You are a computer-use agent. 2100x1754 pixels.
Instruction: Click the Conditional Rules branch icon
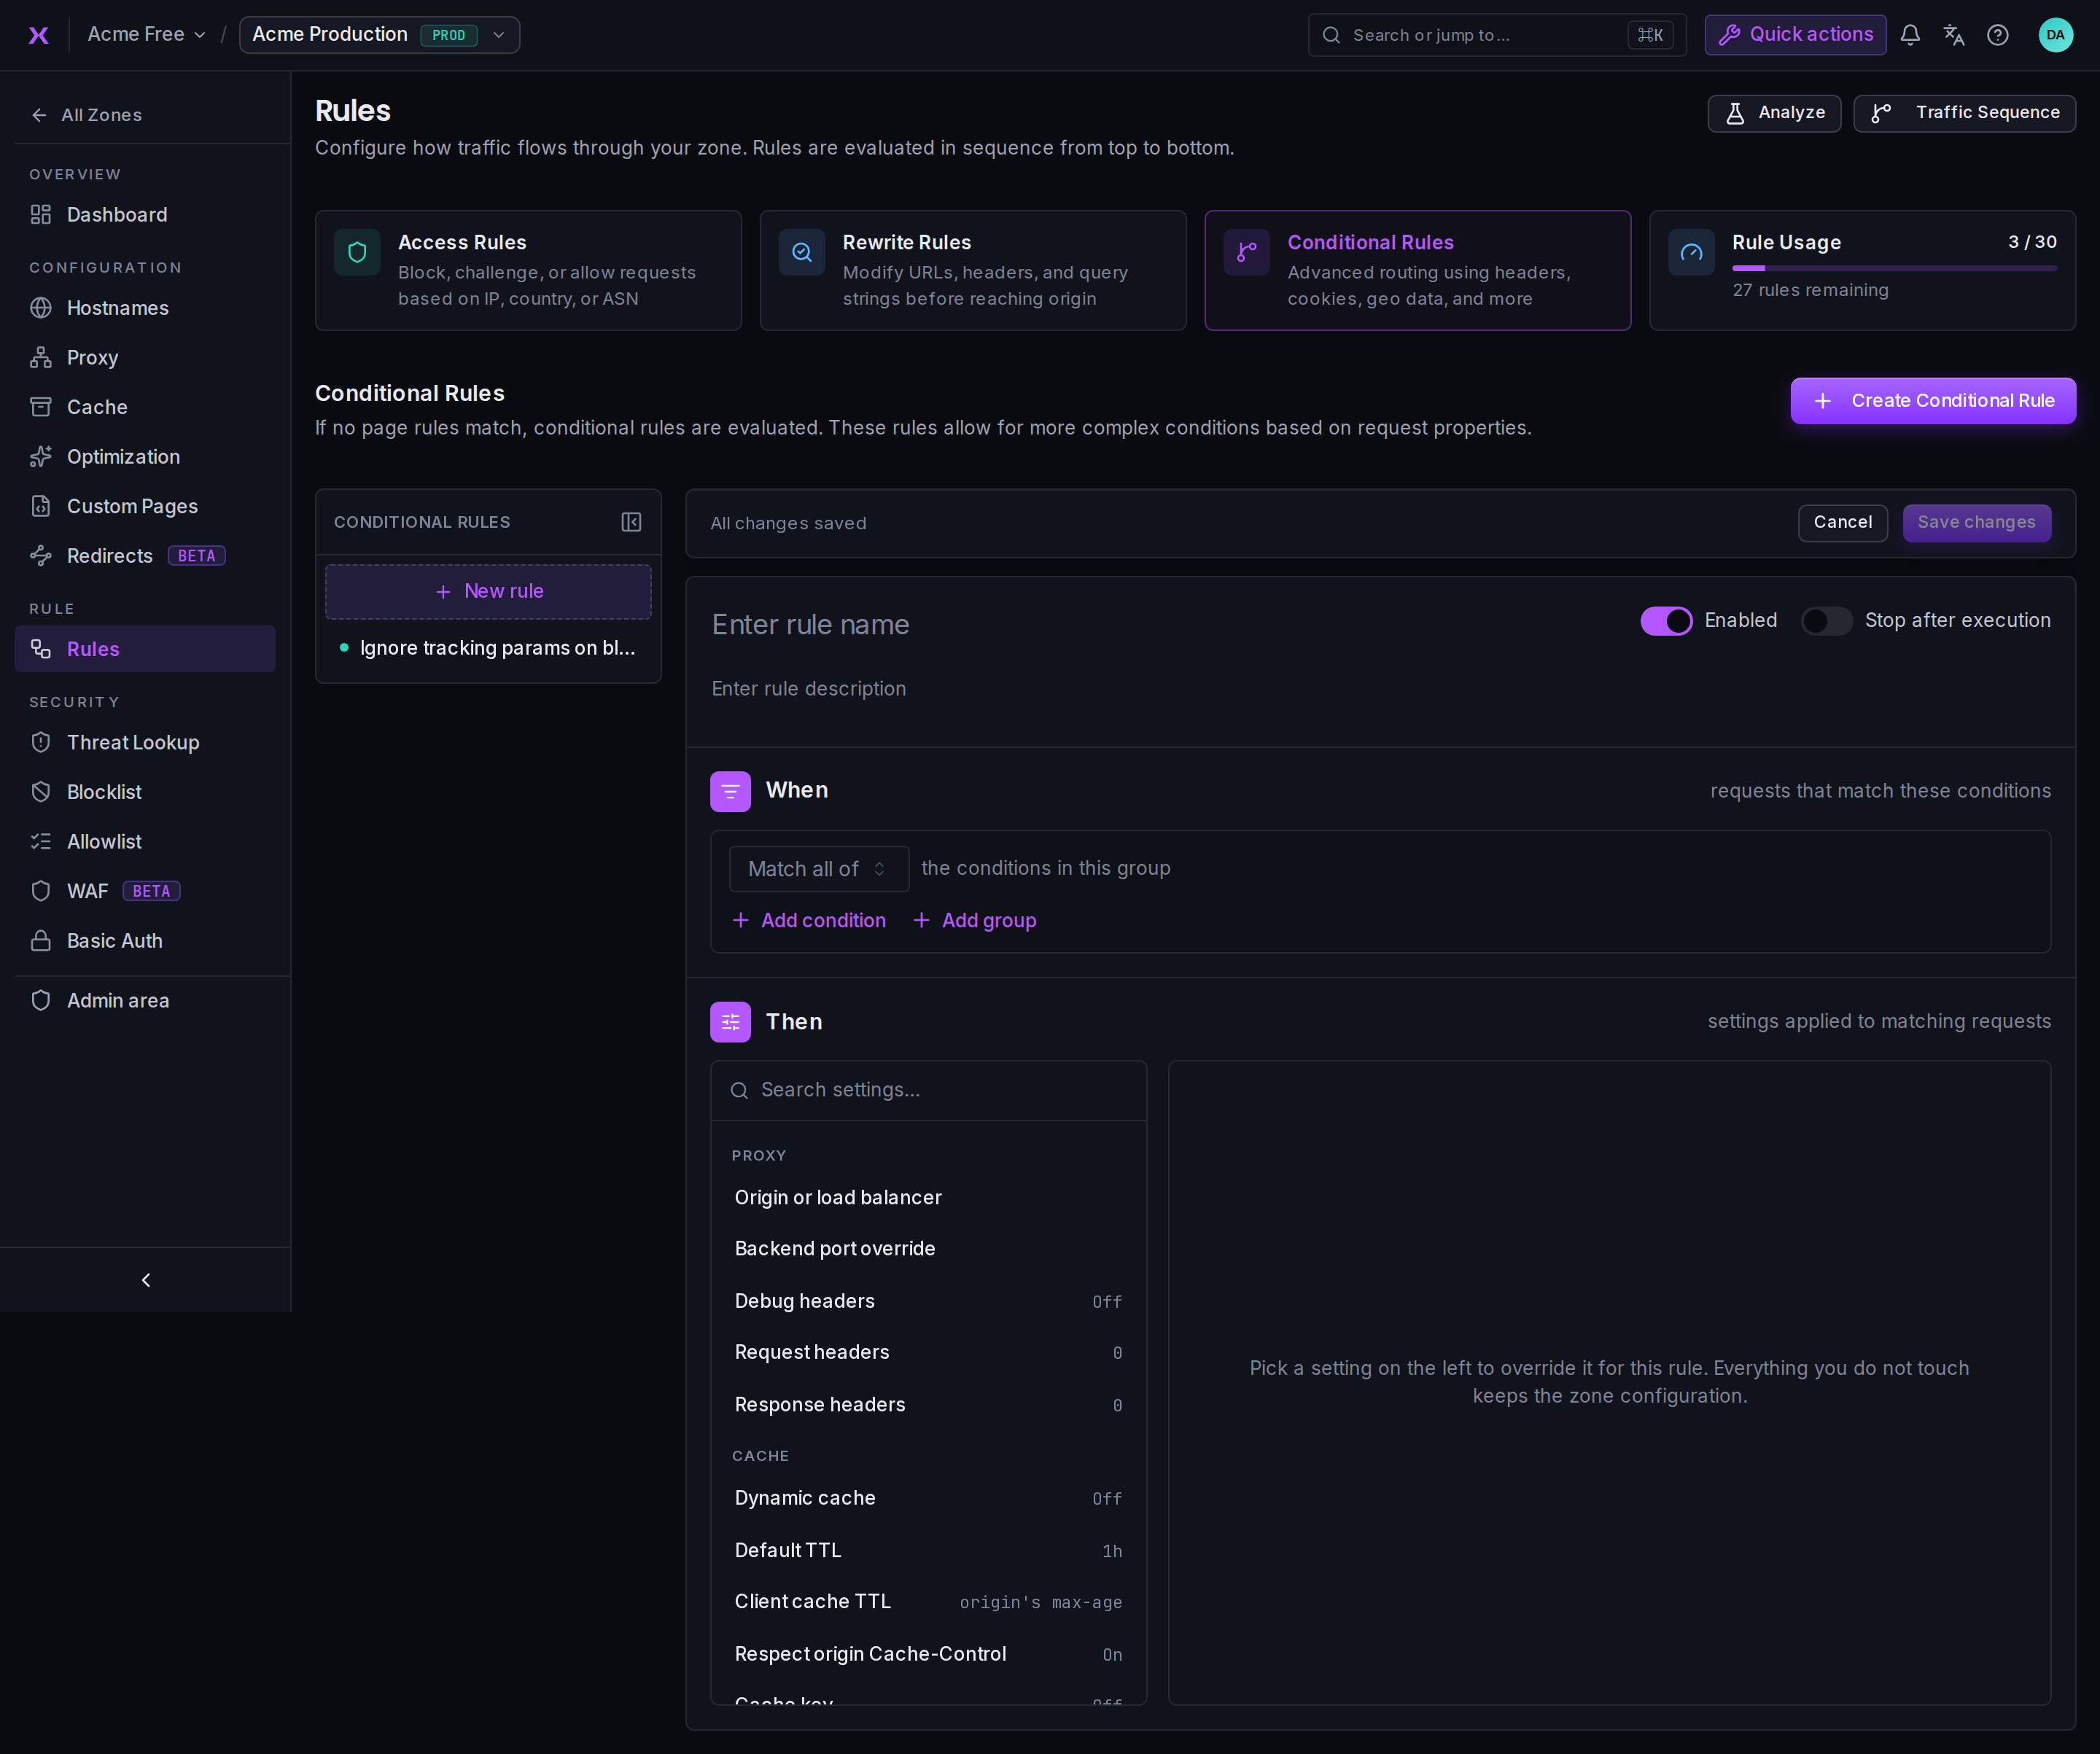[x=1247, y=252]
